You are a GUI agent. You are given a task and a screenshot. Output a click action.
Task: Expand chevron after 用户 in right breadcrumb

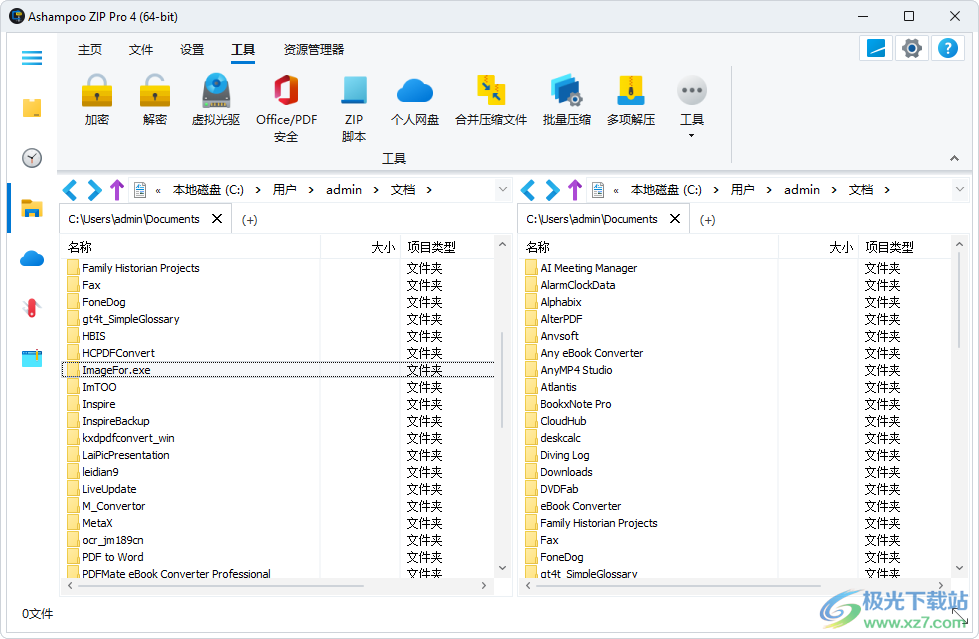tap(769, 190)
